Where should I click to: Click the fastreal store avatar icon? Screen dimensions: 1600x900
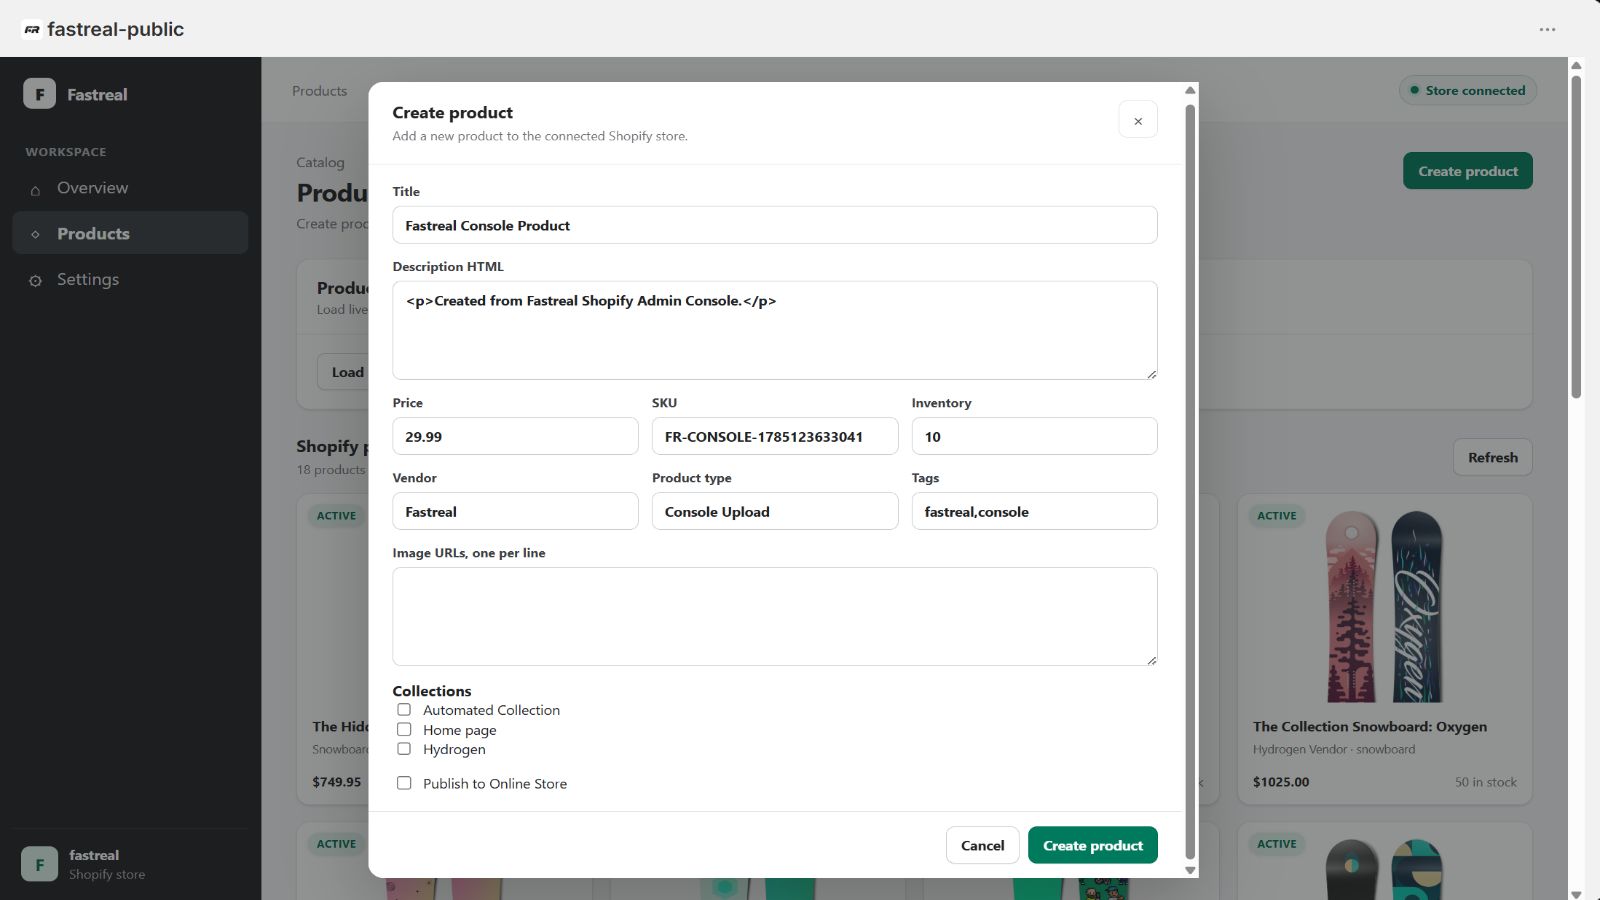point(40,864)
